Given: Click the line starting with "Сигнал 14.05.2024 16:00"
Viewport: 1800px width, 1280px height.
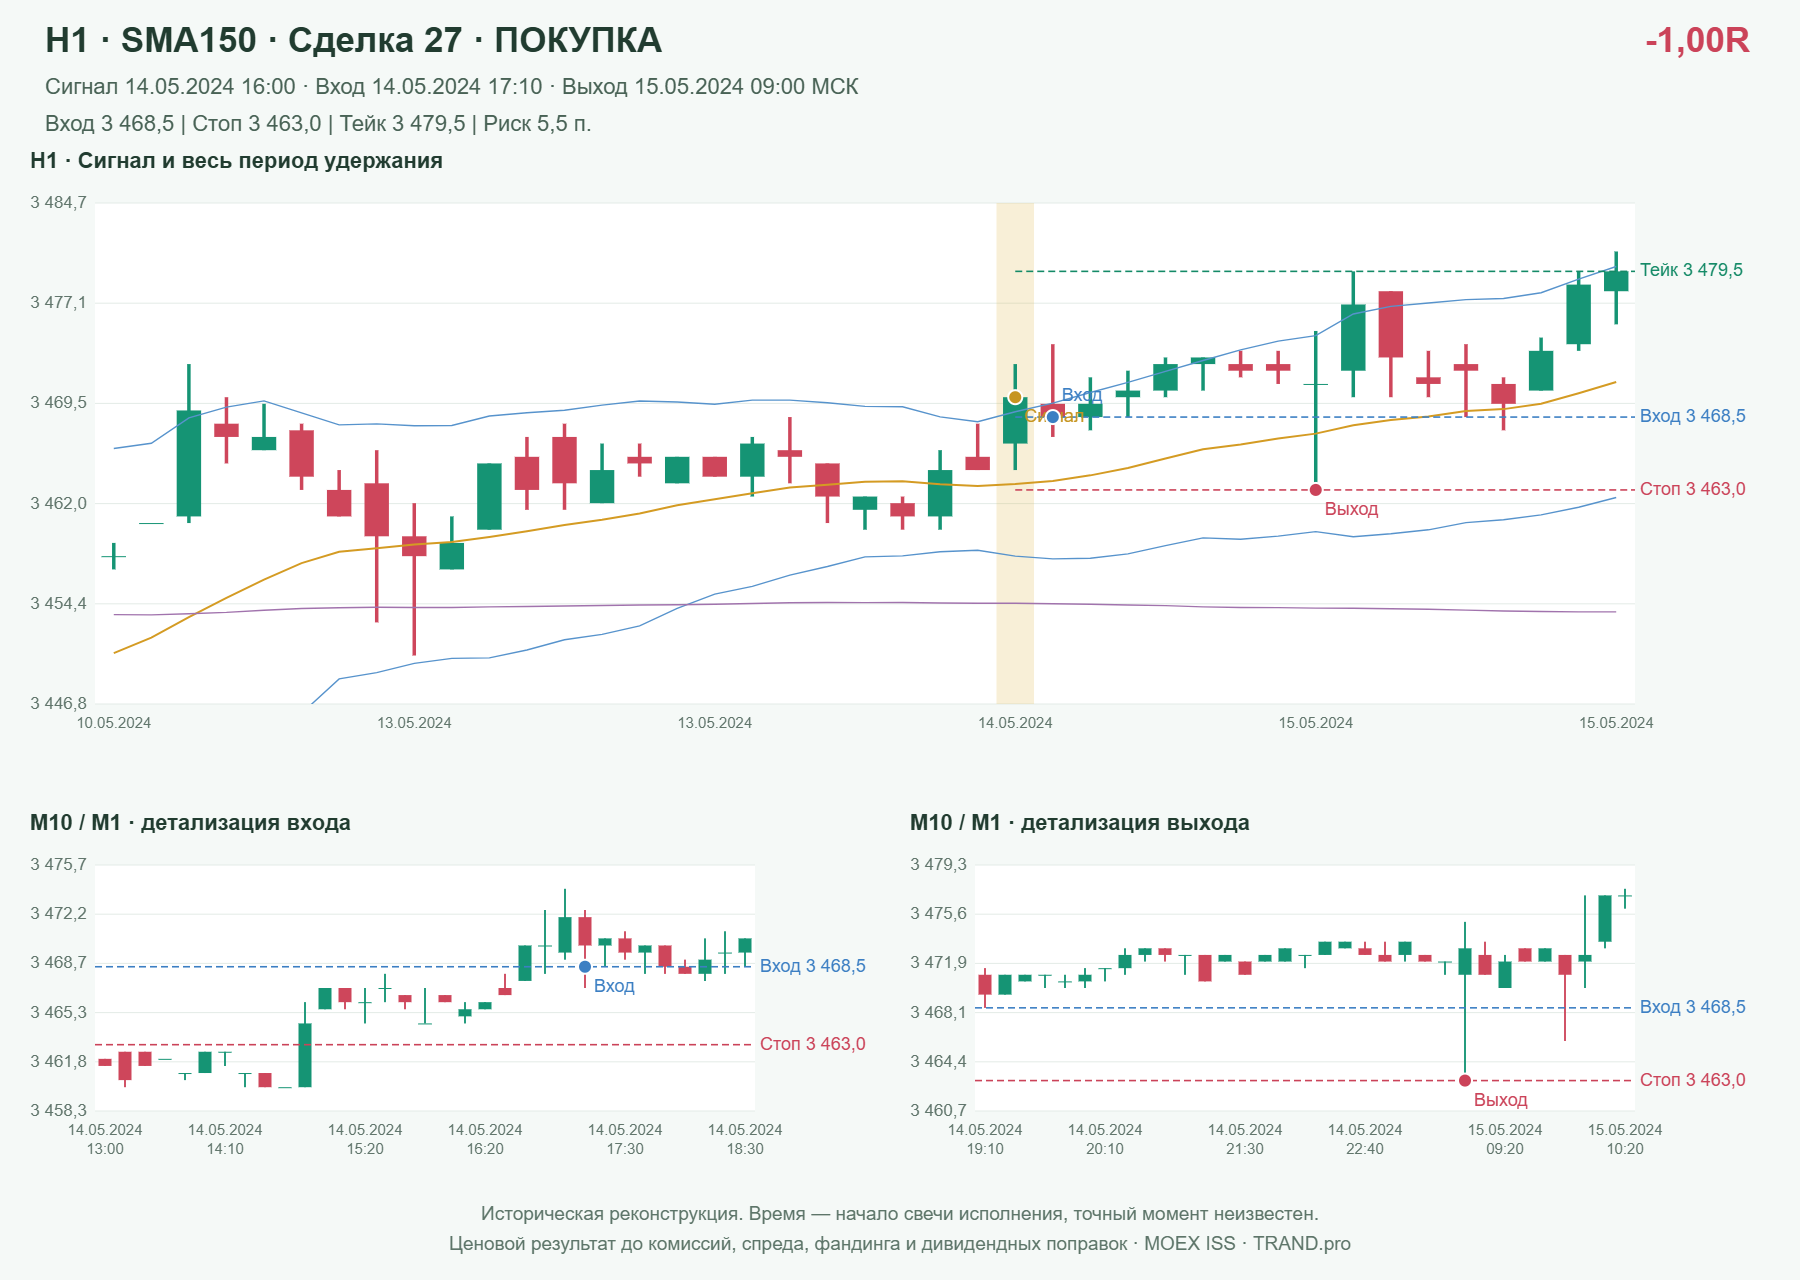Looking at the screenshot, I should [452, 87].
